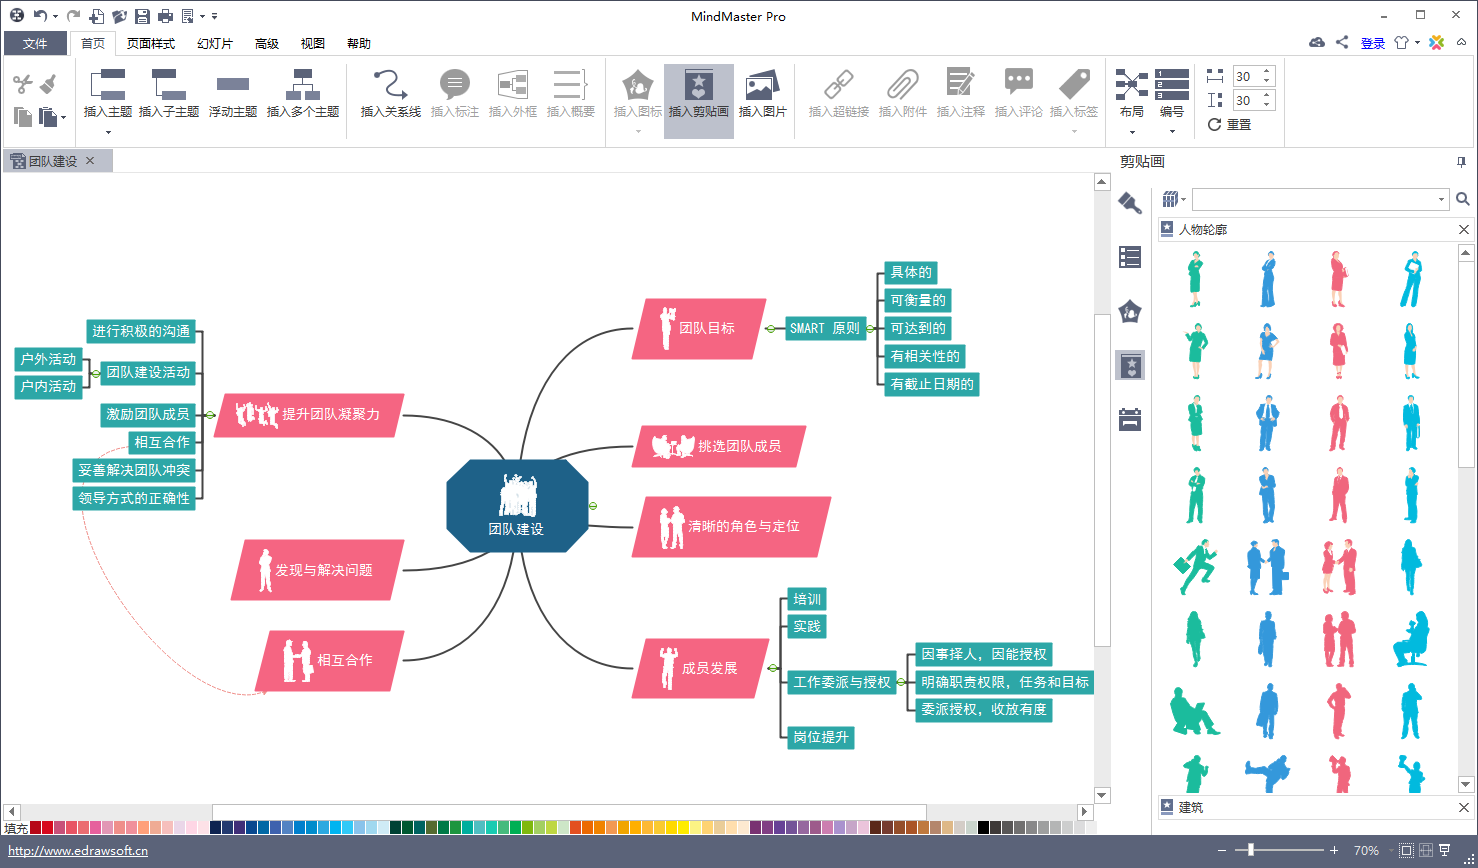Open the Numbering dropdown arrow
Viewport: 1478px width, 868px height.
pos(1172,132)
